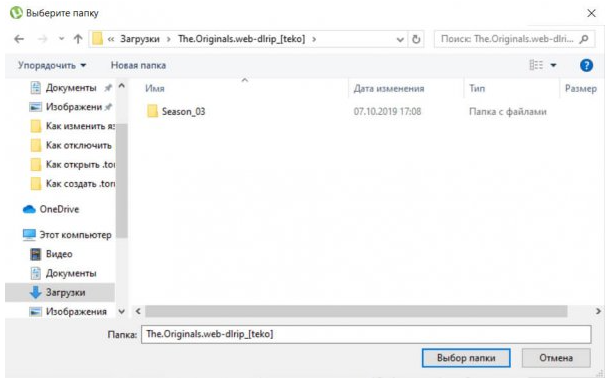Create a new folder with Новая папка
This screenshot has height=379, width=612.
pyautogui.click(x=138, y=66)
